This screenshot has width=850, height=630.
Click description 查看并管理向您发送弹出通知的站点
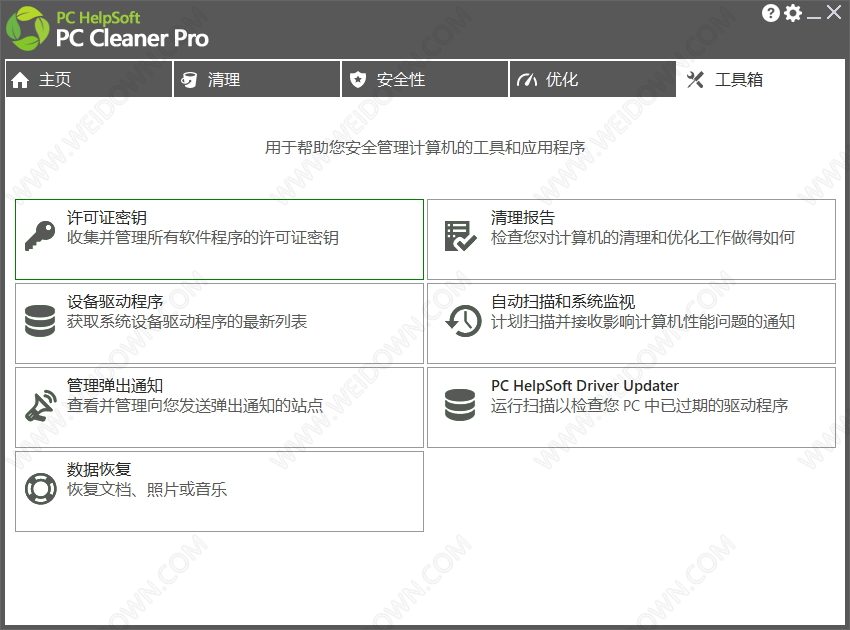tap(195, 406)
